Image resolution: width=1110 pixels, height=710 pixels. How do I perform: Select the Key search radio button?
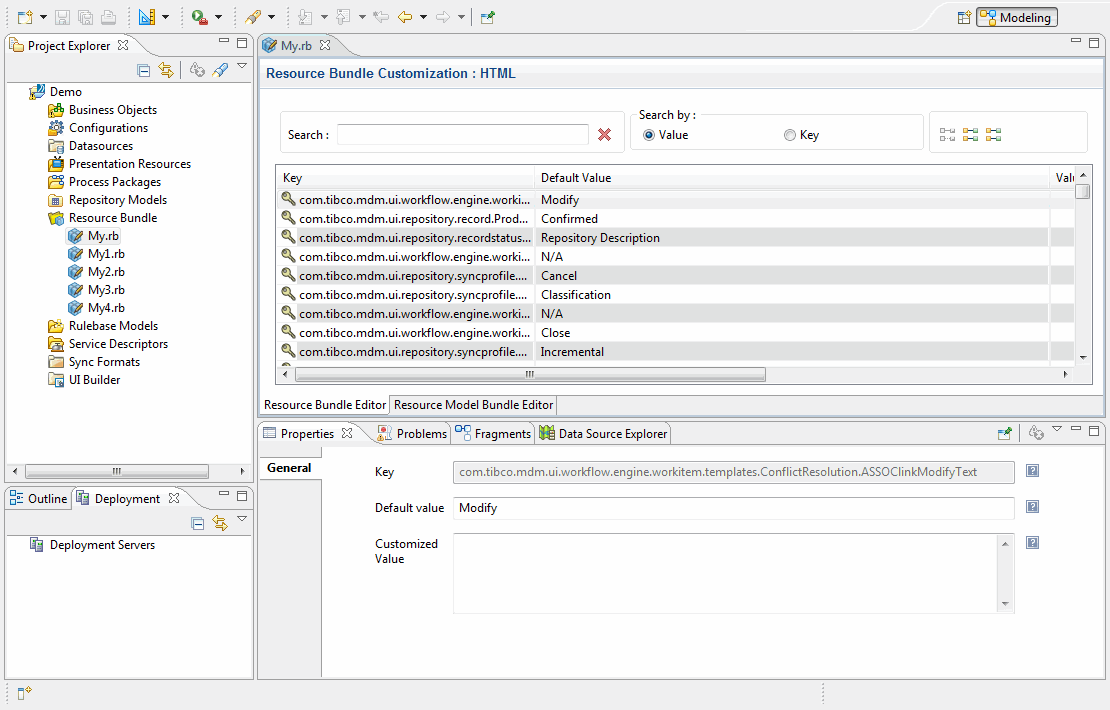(x=790, y=135)
